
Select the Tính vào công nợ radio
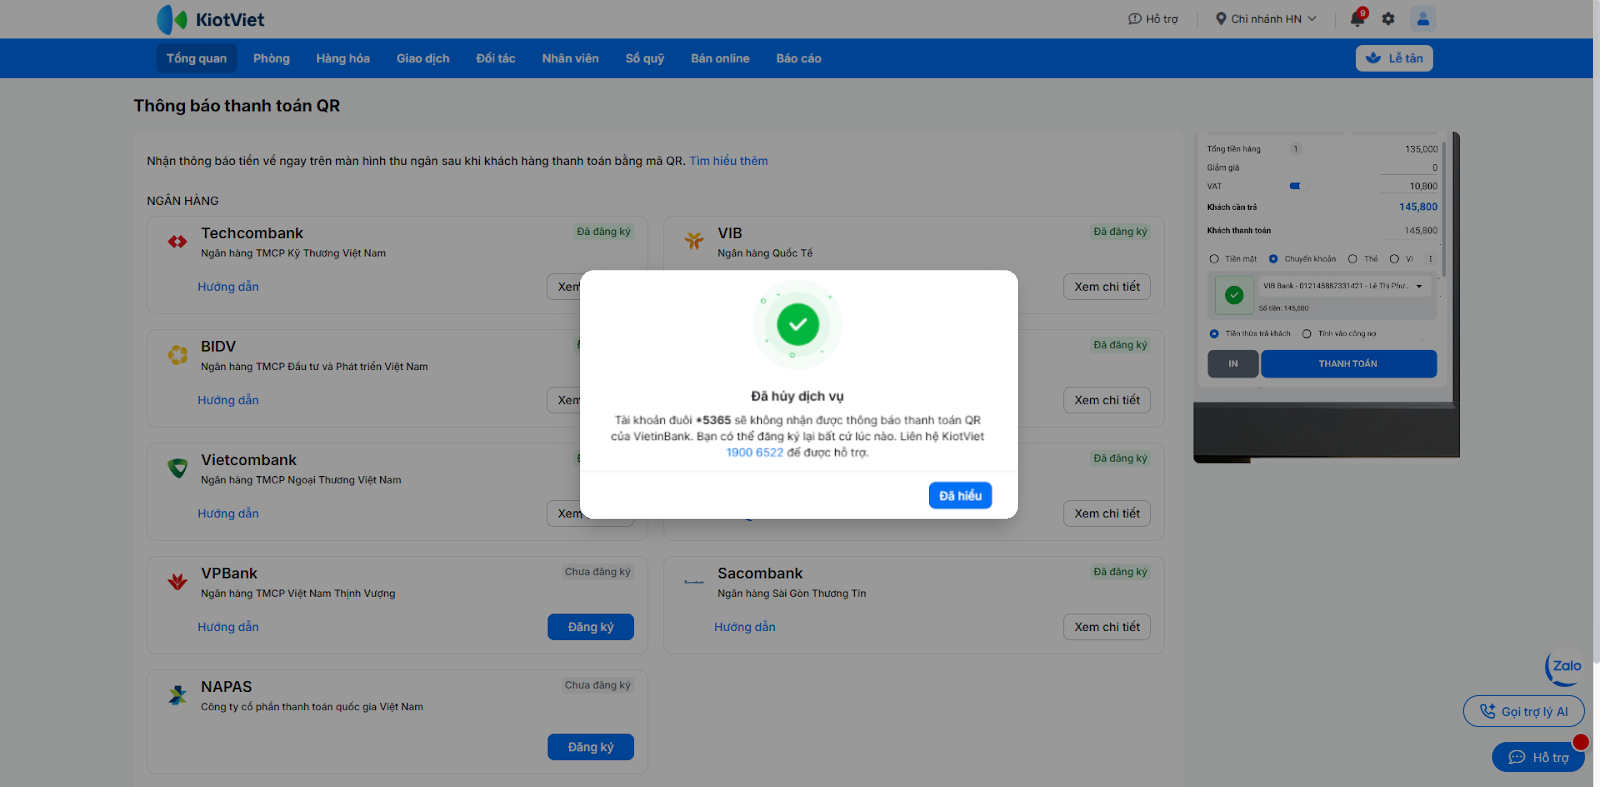(x=1306, y=334)
